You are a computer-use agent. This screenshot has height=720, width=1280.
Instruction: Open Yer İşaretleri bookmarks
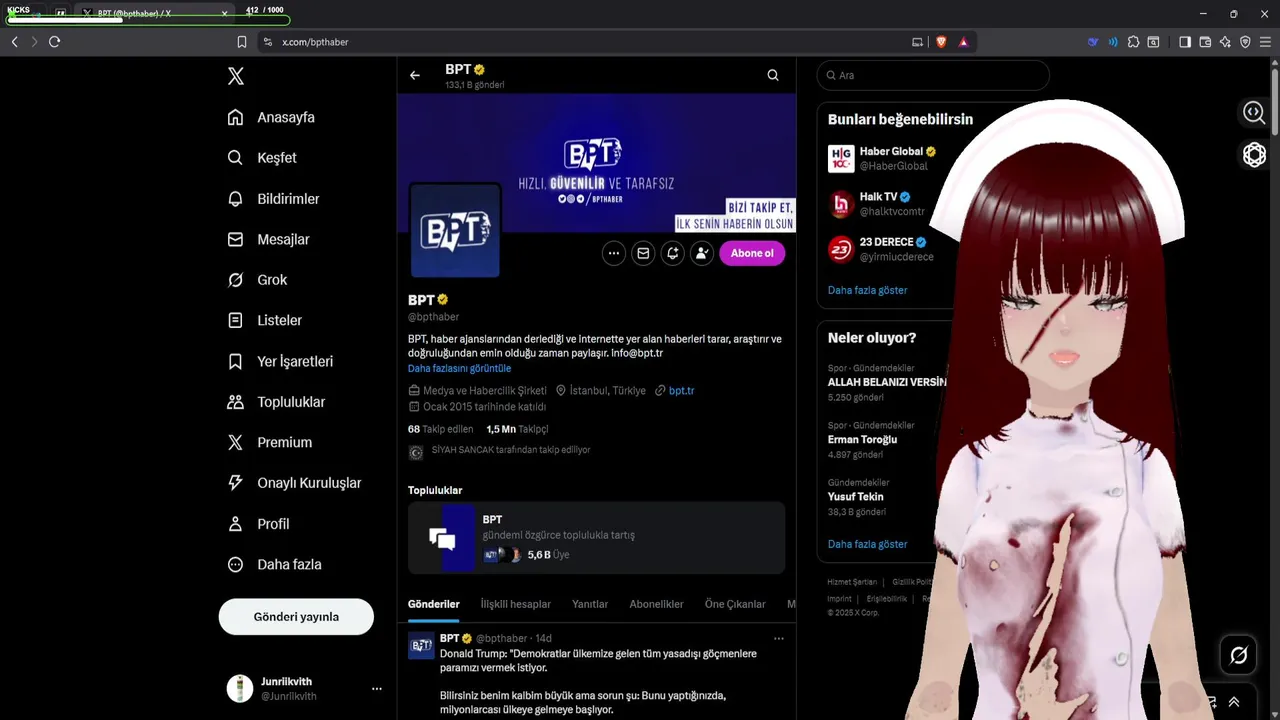click(280, 361)
